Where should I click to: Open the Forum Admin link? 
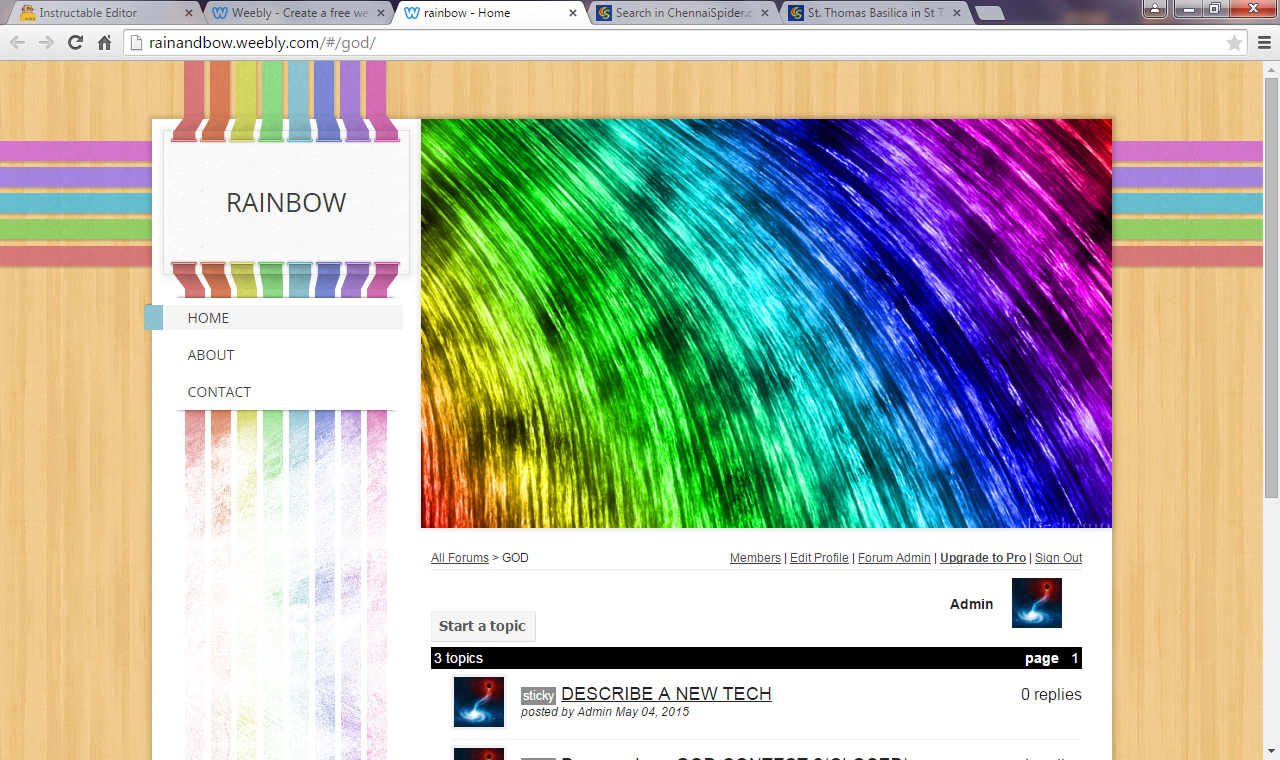coord(894,558)
